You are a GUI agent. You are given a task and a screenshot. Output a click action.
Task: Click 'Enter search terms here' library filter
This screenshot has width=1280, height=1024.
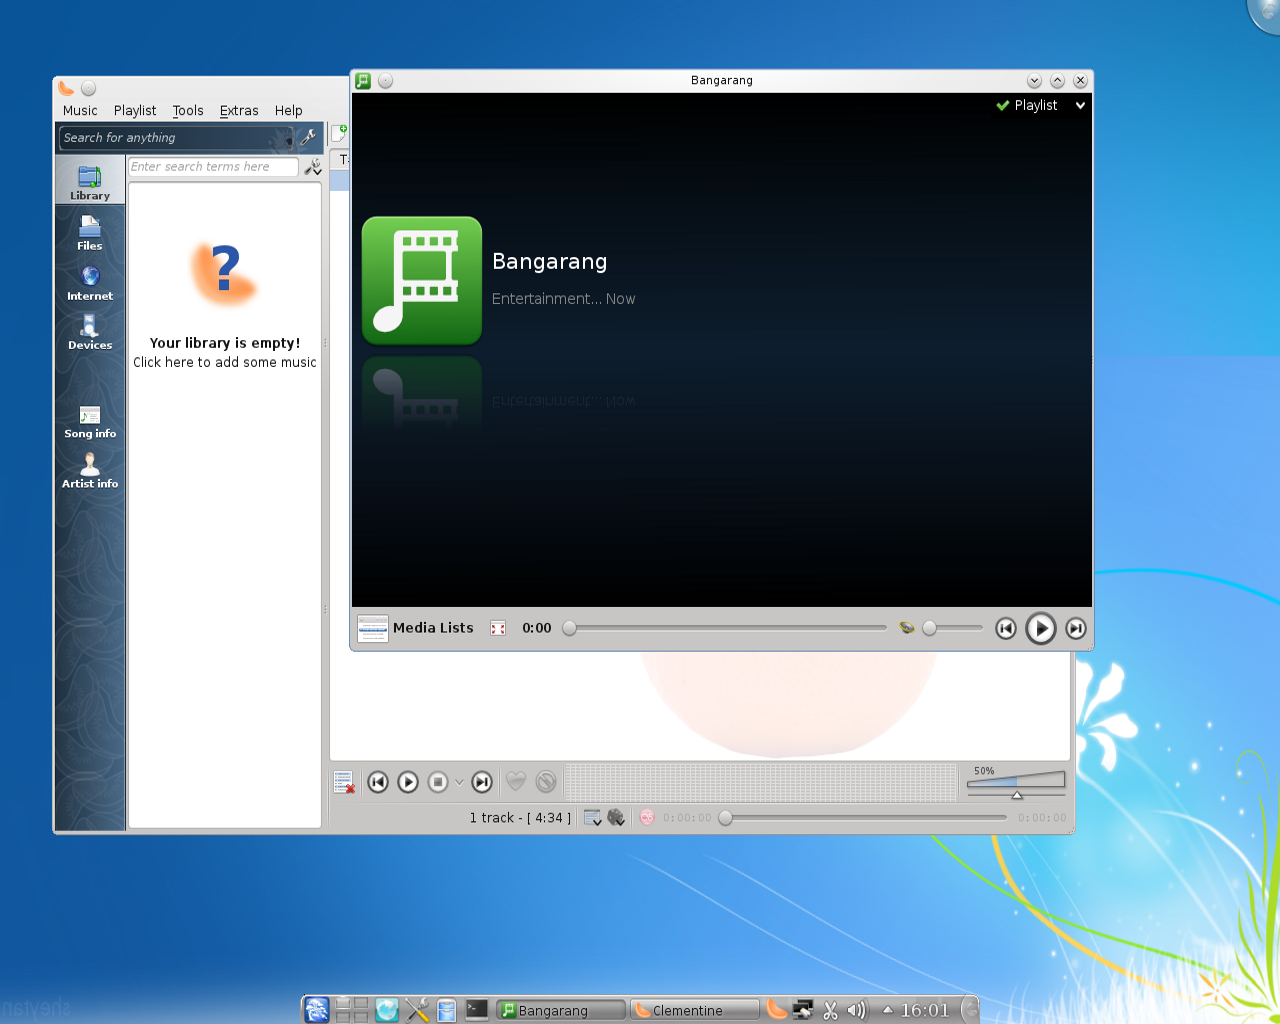point(213,167)
